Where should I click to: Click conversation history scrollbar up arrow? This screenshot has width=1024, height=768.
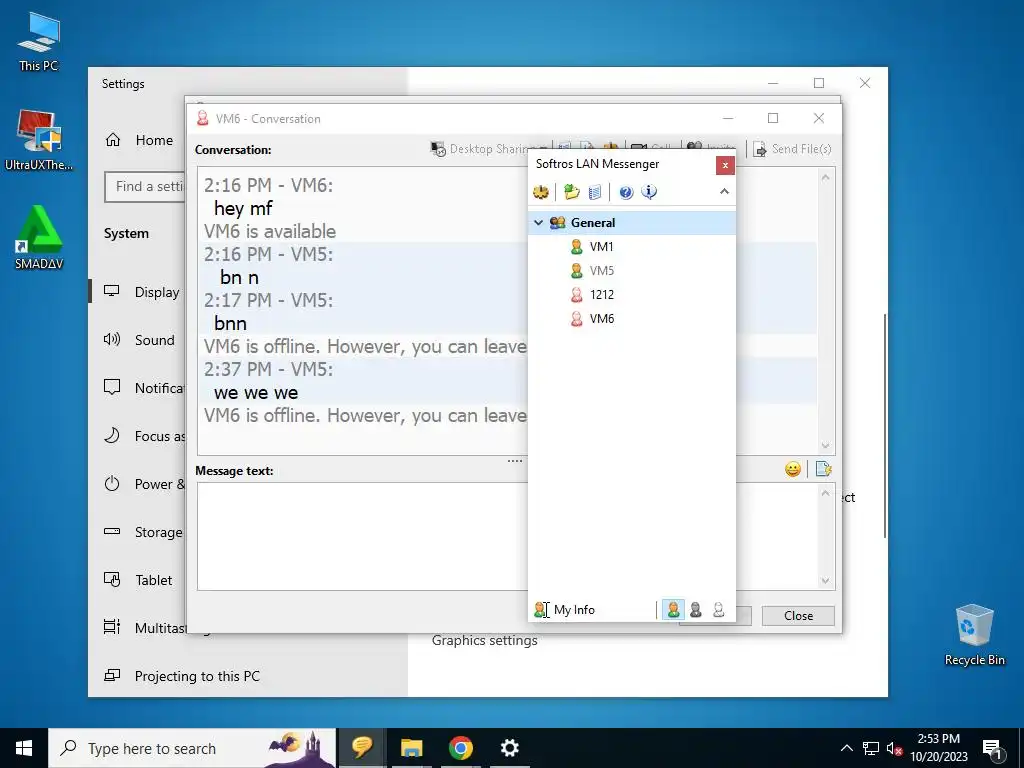pyautogui.click(x=825, y=178)
